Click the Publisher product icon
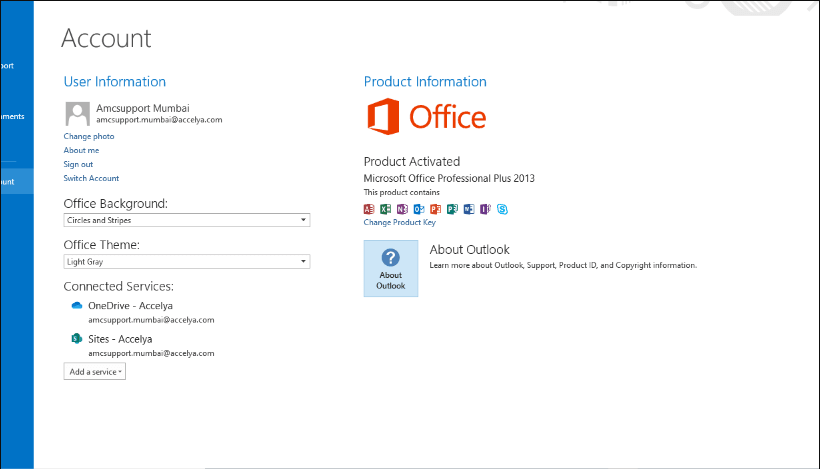Image resolution: width=820 pixels, height=469 pixels. (452, 209)
